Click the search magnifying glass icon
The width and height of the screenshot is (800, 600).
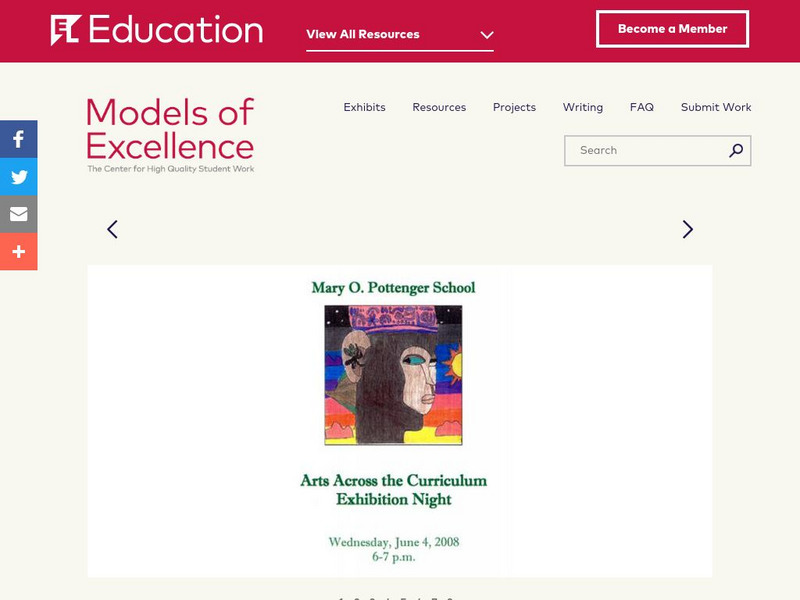tap(736, 151)
